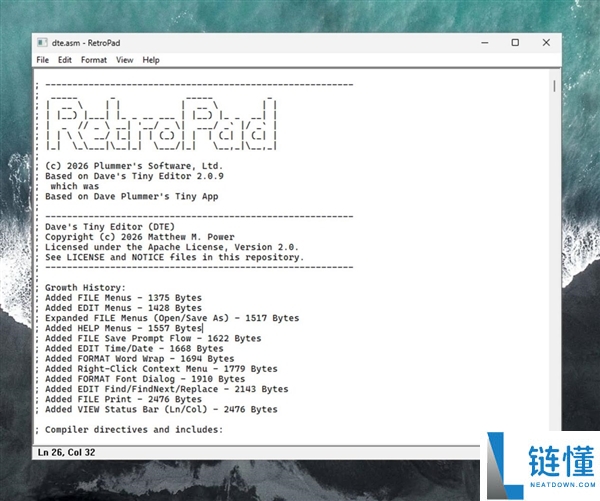Screen dimensions: 600x501
Task: Click the vertical scrollbar thumb
Action: tap(554, 86)
